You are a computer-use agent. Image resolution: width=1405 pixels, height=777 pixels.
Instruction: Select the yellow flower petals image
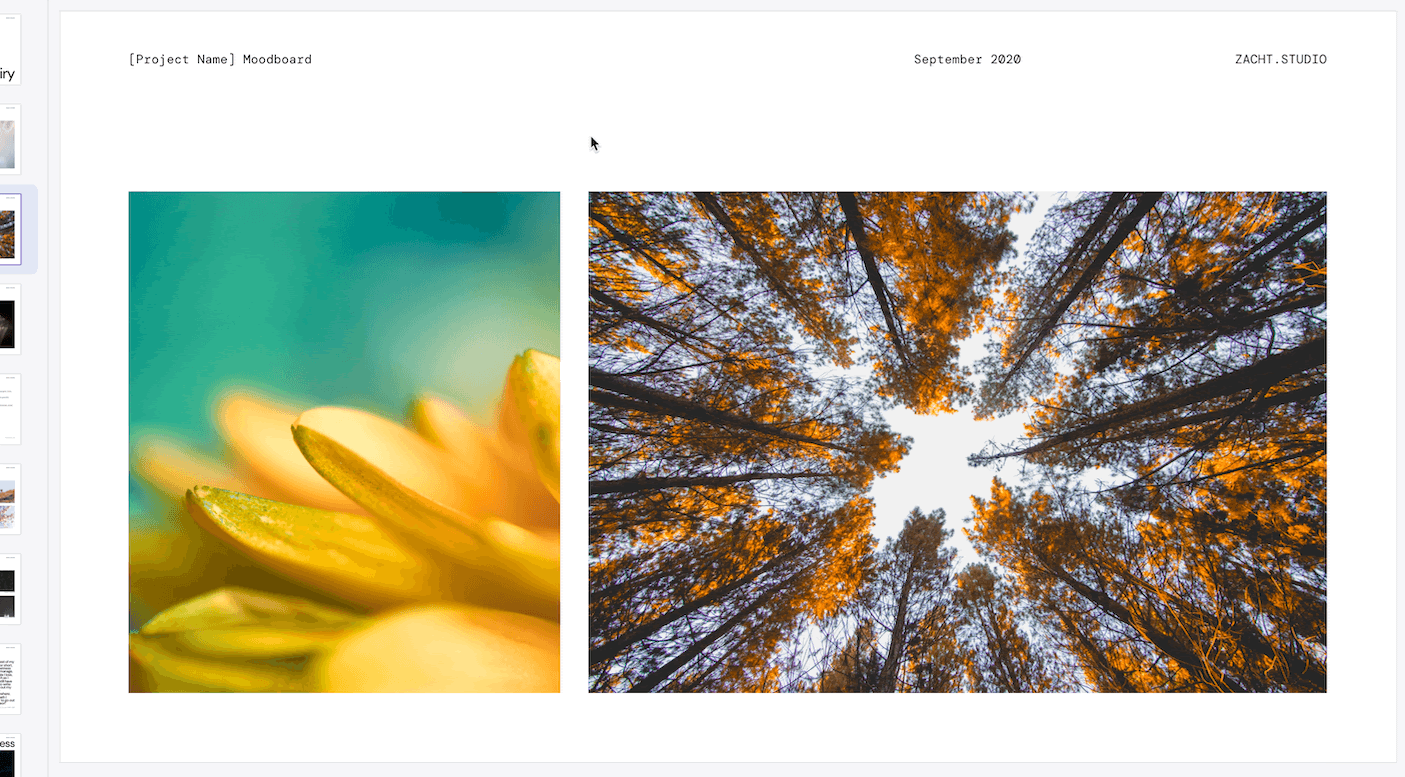point(344,442)
